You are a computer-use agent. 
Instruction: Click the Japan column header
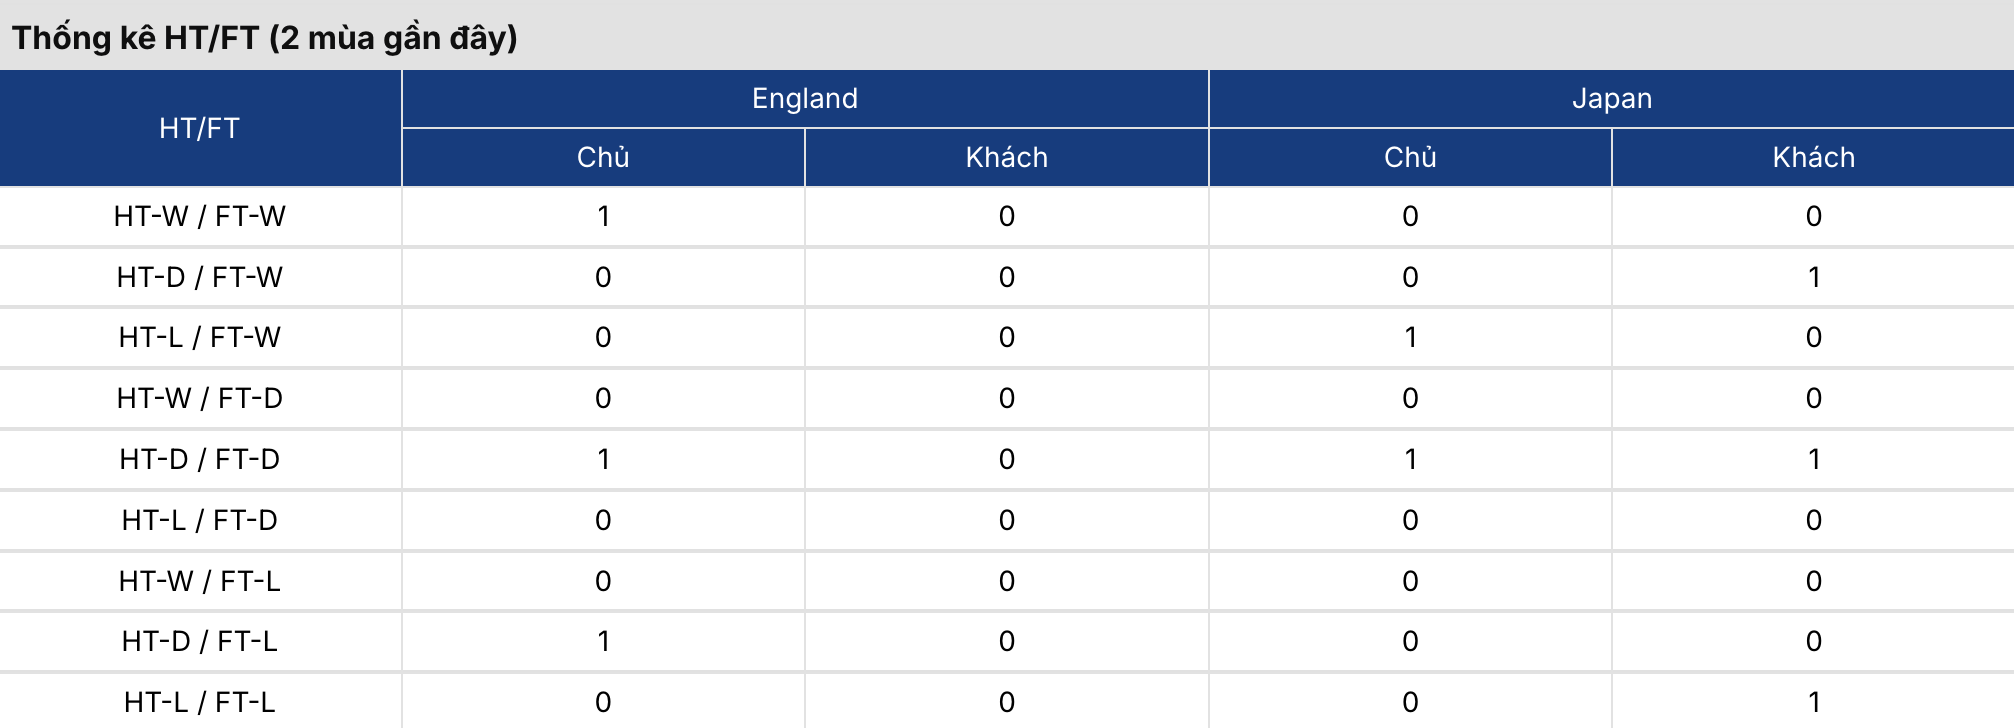pyautogui.click(x=1611, y=98)
